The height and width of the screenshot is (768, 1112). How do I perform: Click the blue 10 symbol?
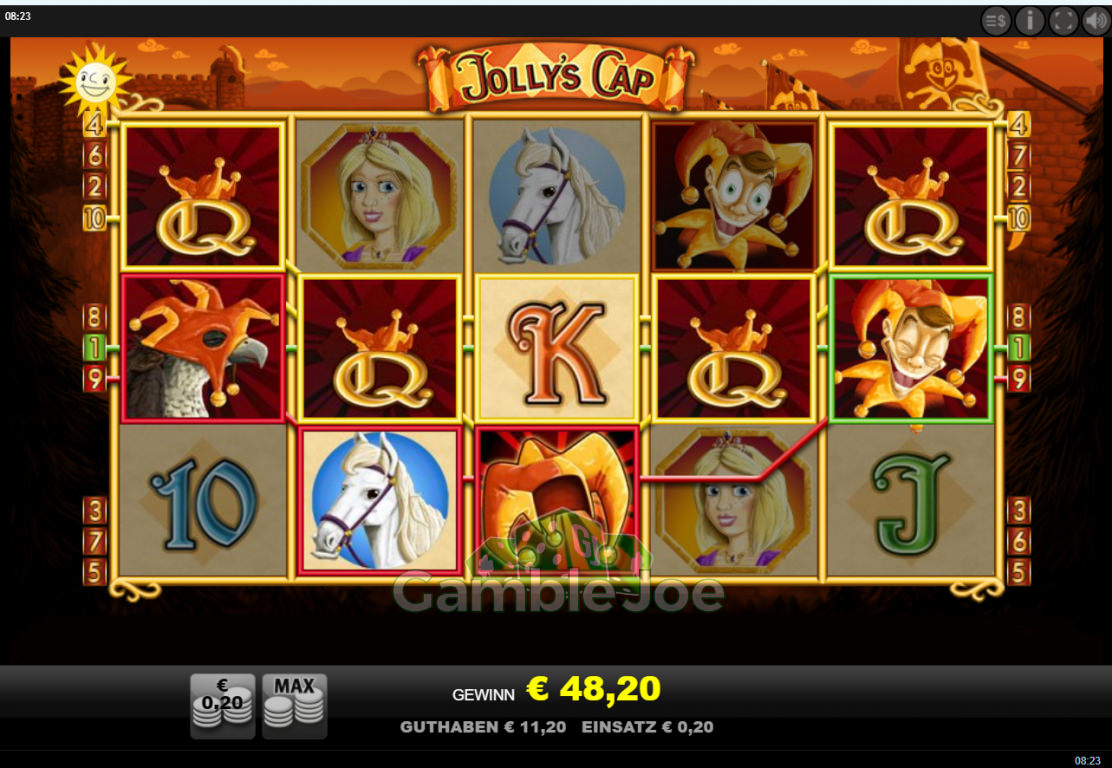point(204,501)
